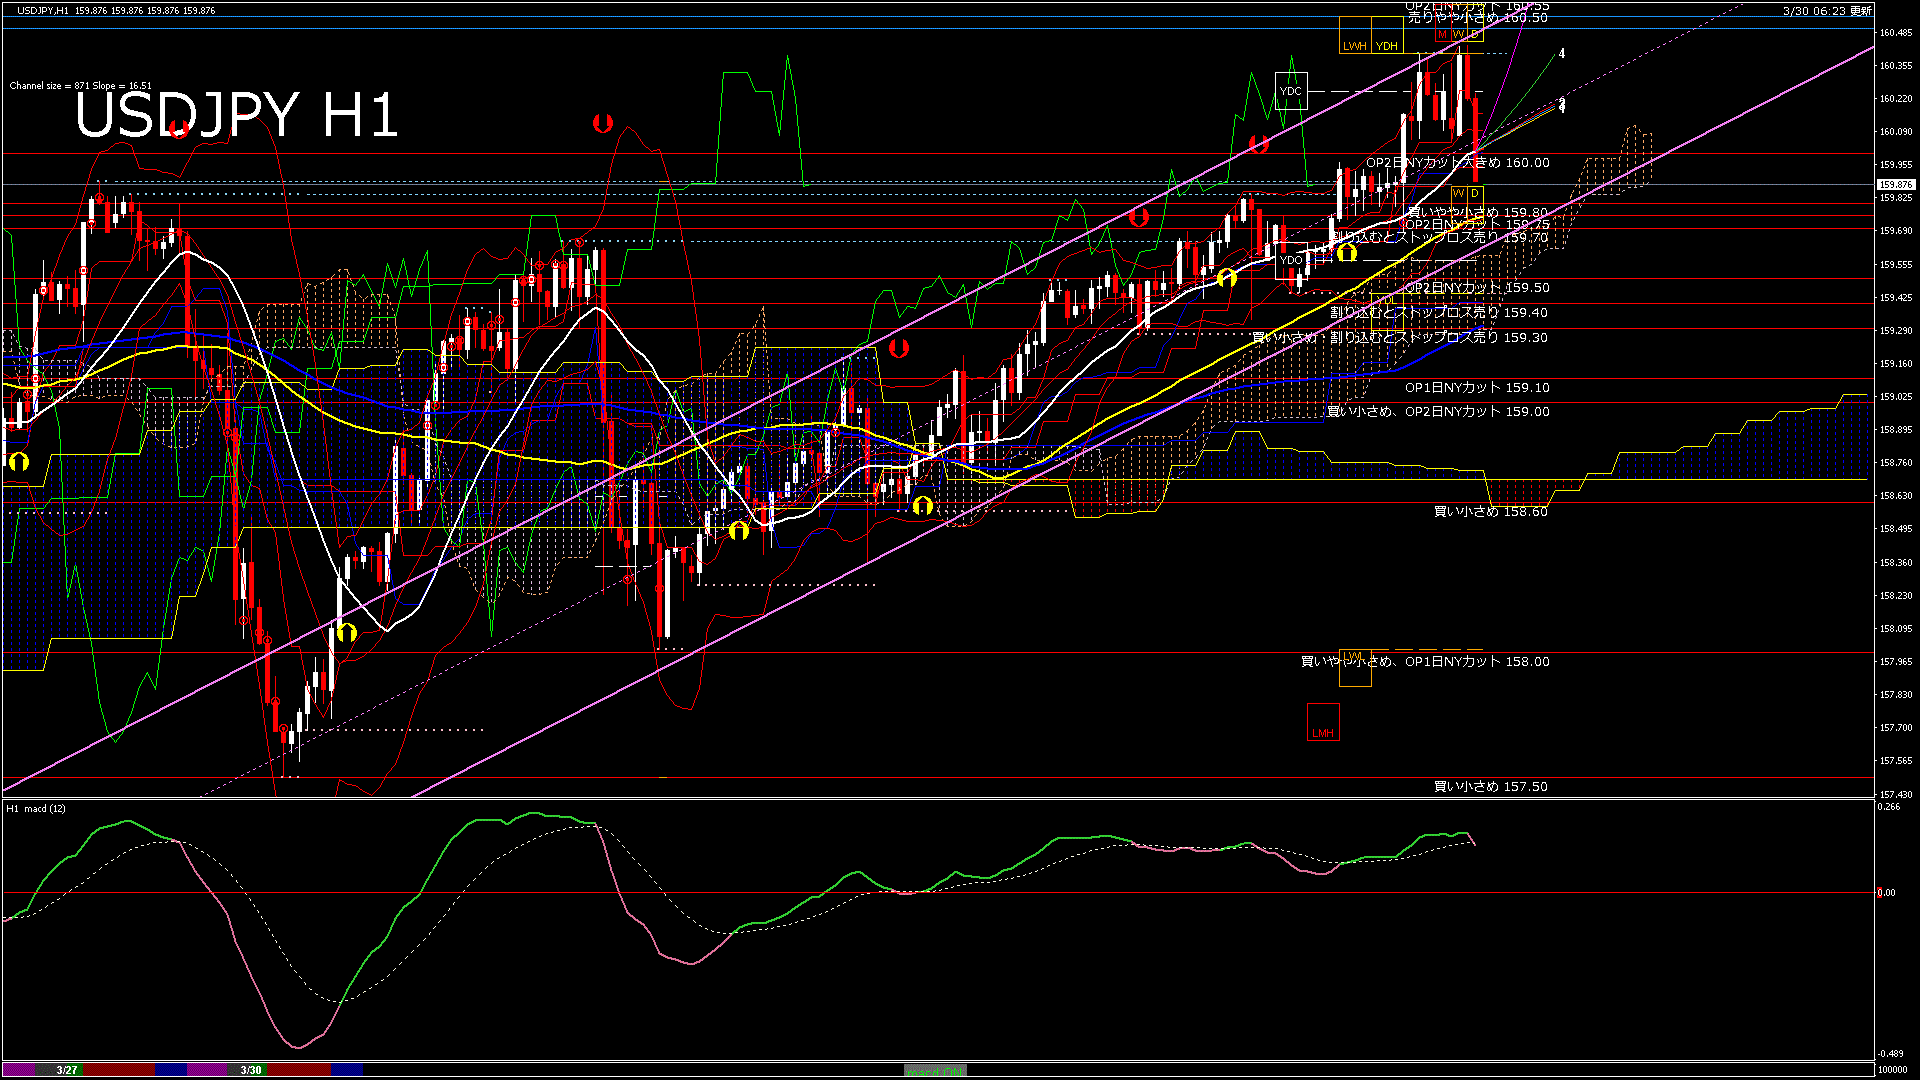
Task: Click the YDH level box
Action: 1386,36
